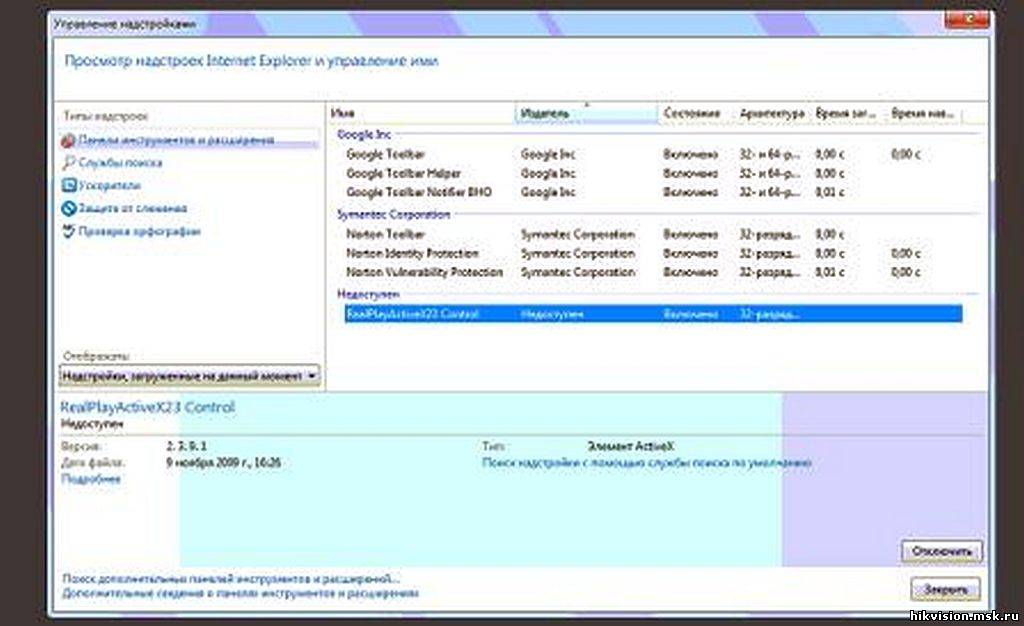The height and width of the screenshot is (626, 1024).
Task: Select the Google Toolbar Helper add-on
Action: [653, 174]
